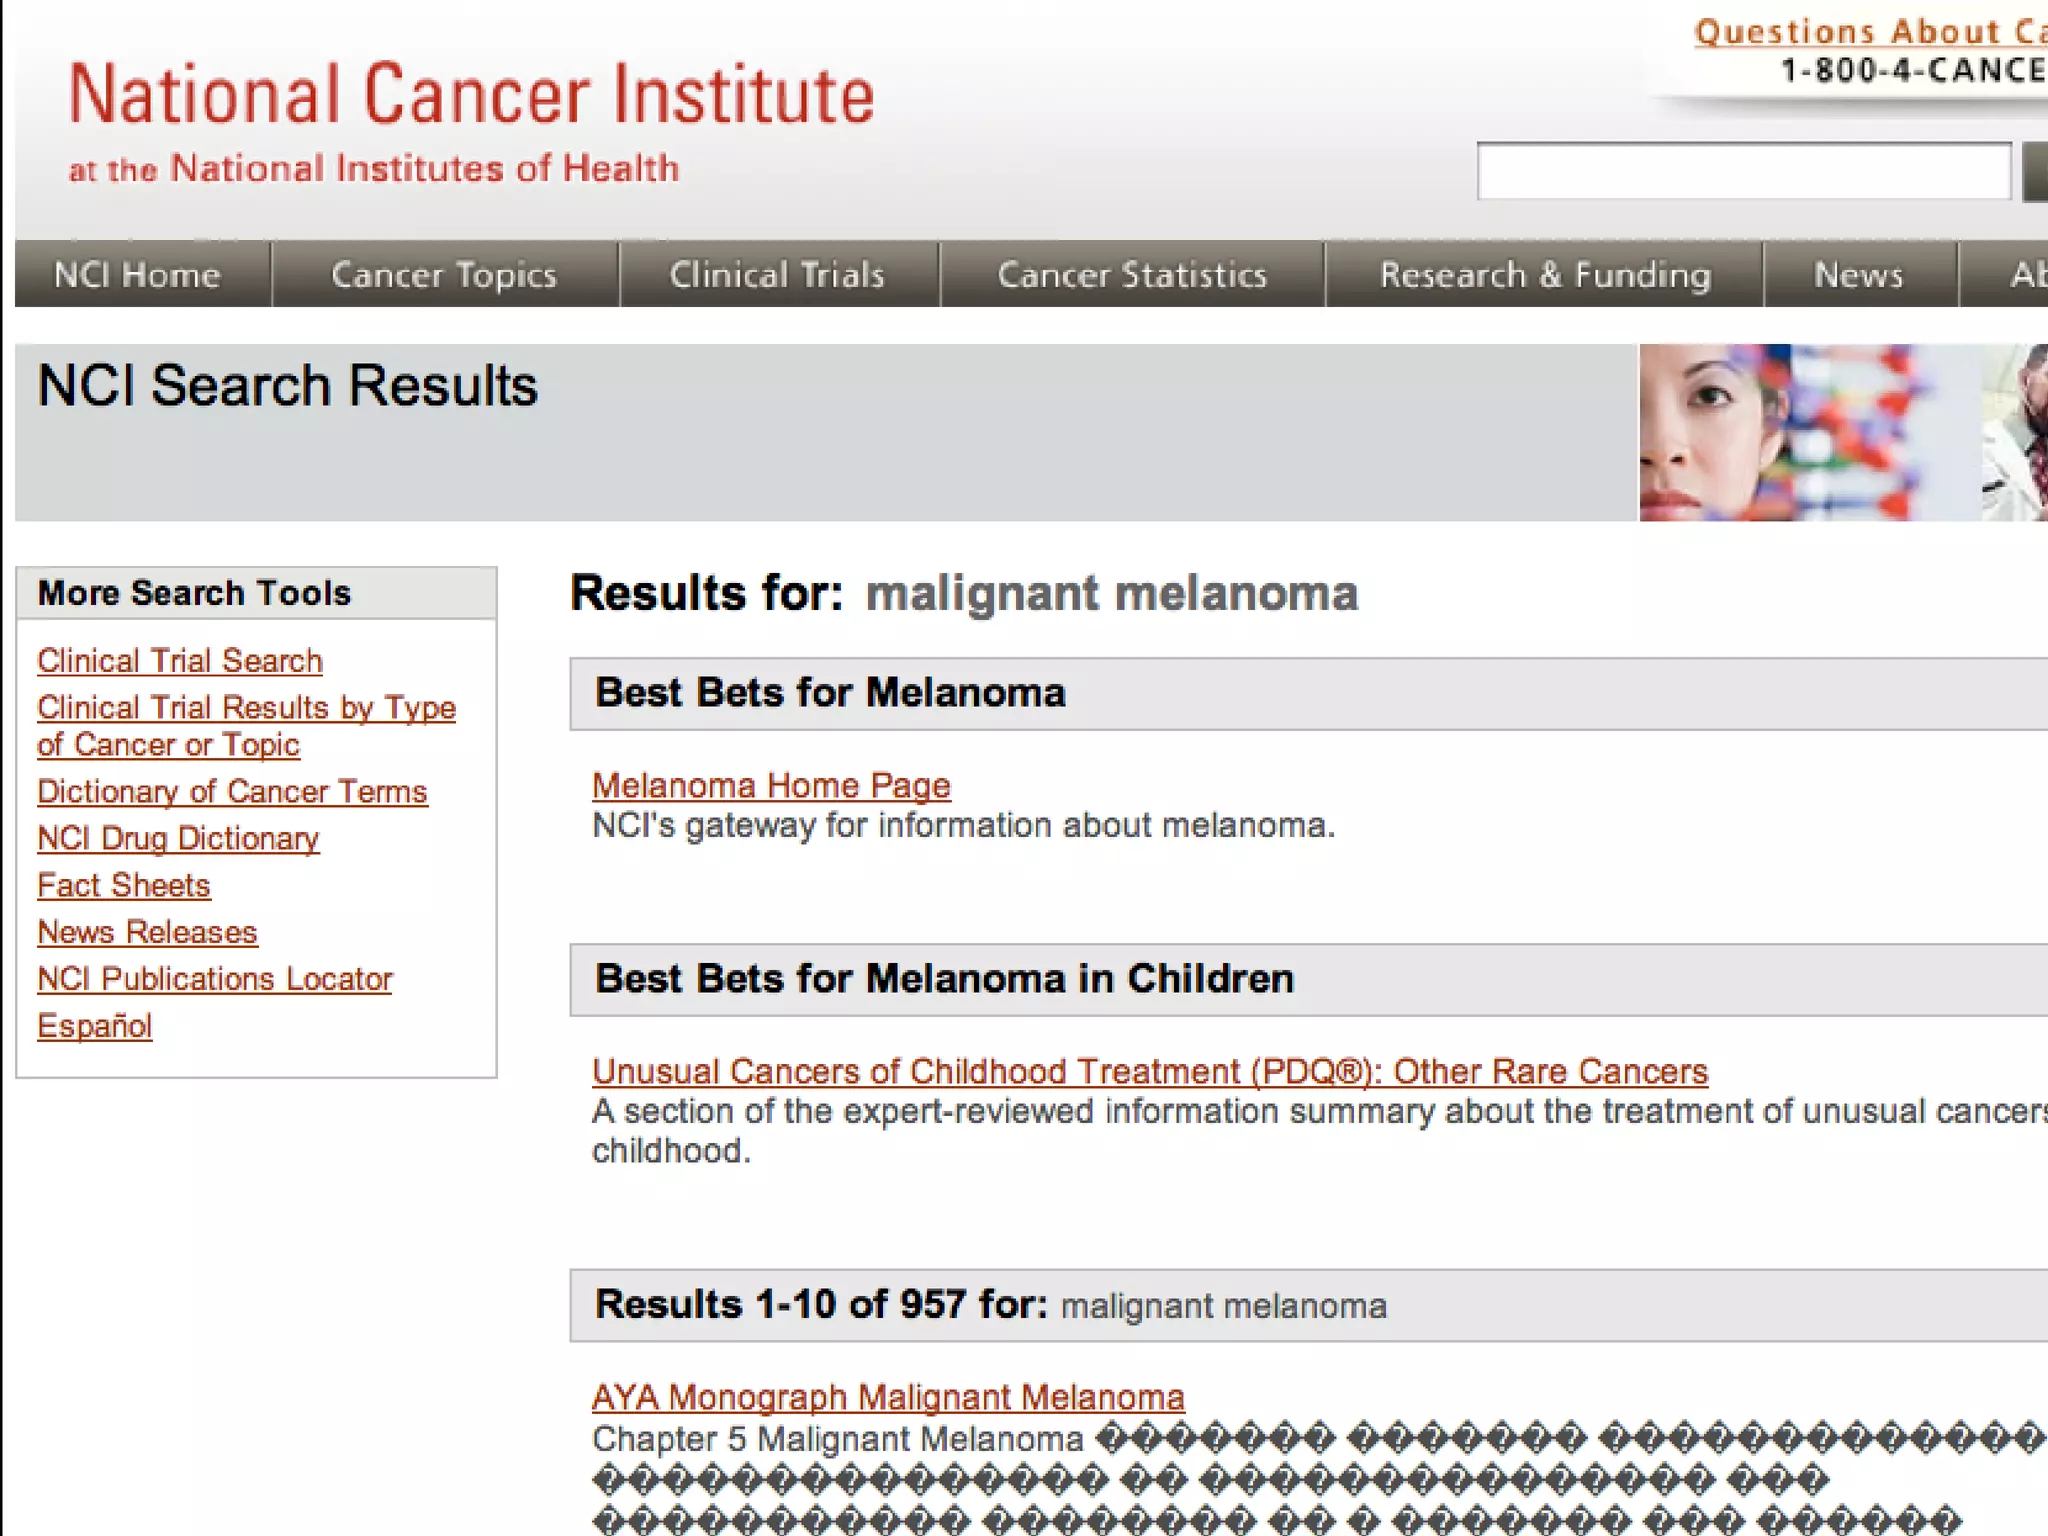Open the NCI Drug Dictionary link
The height and width of the screenshot is (1536, 2048).
(x=178, y=839)
